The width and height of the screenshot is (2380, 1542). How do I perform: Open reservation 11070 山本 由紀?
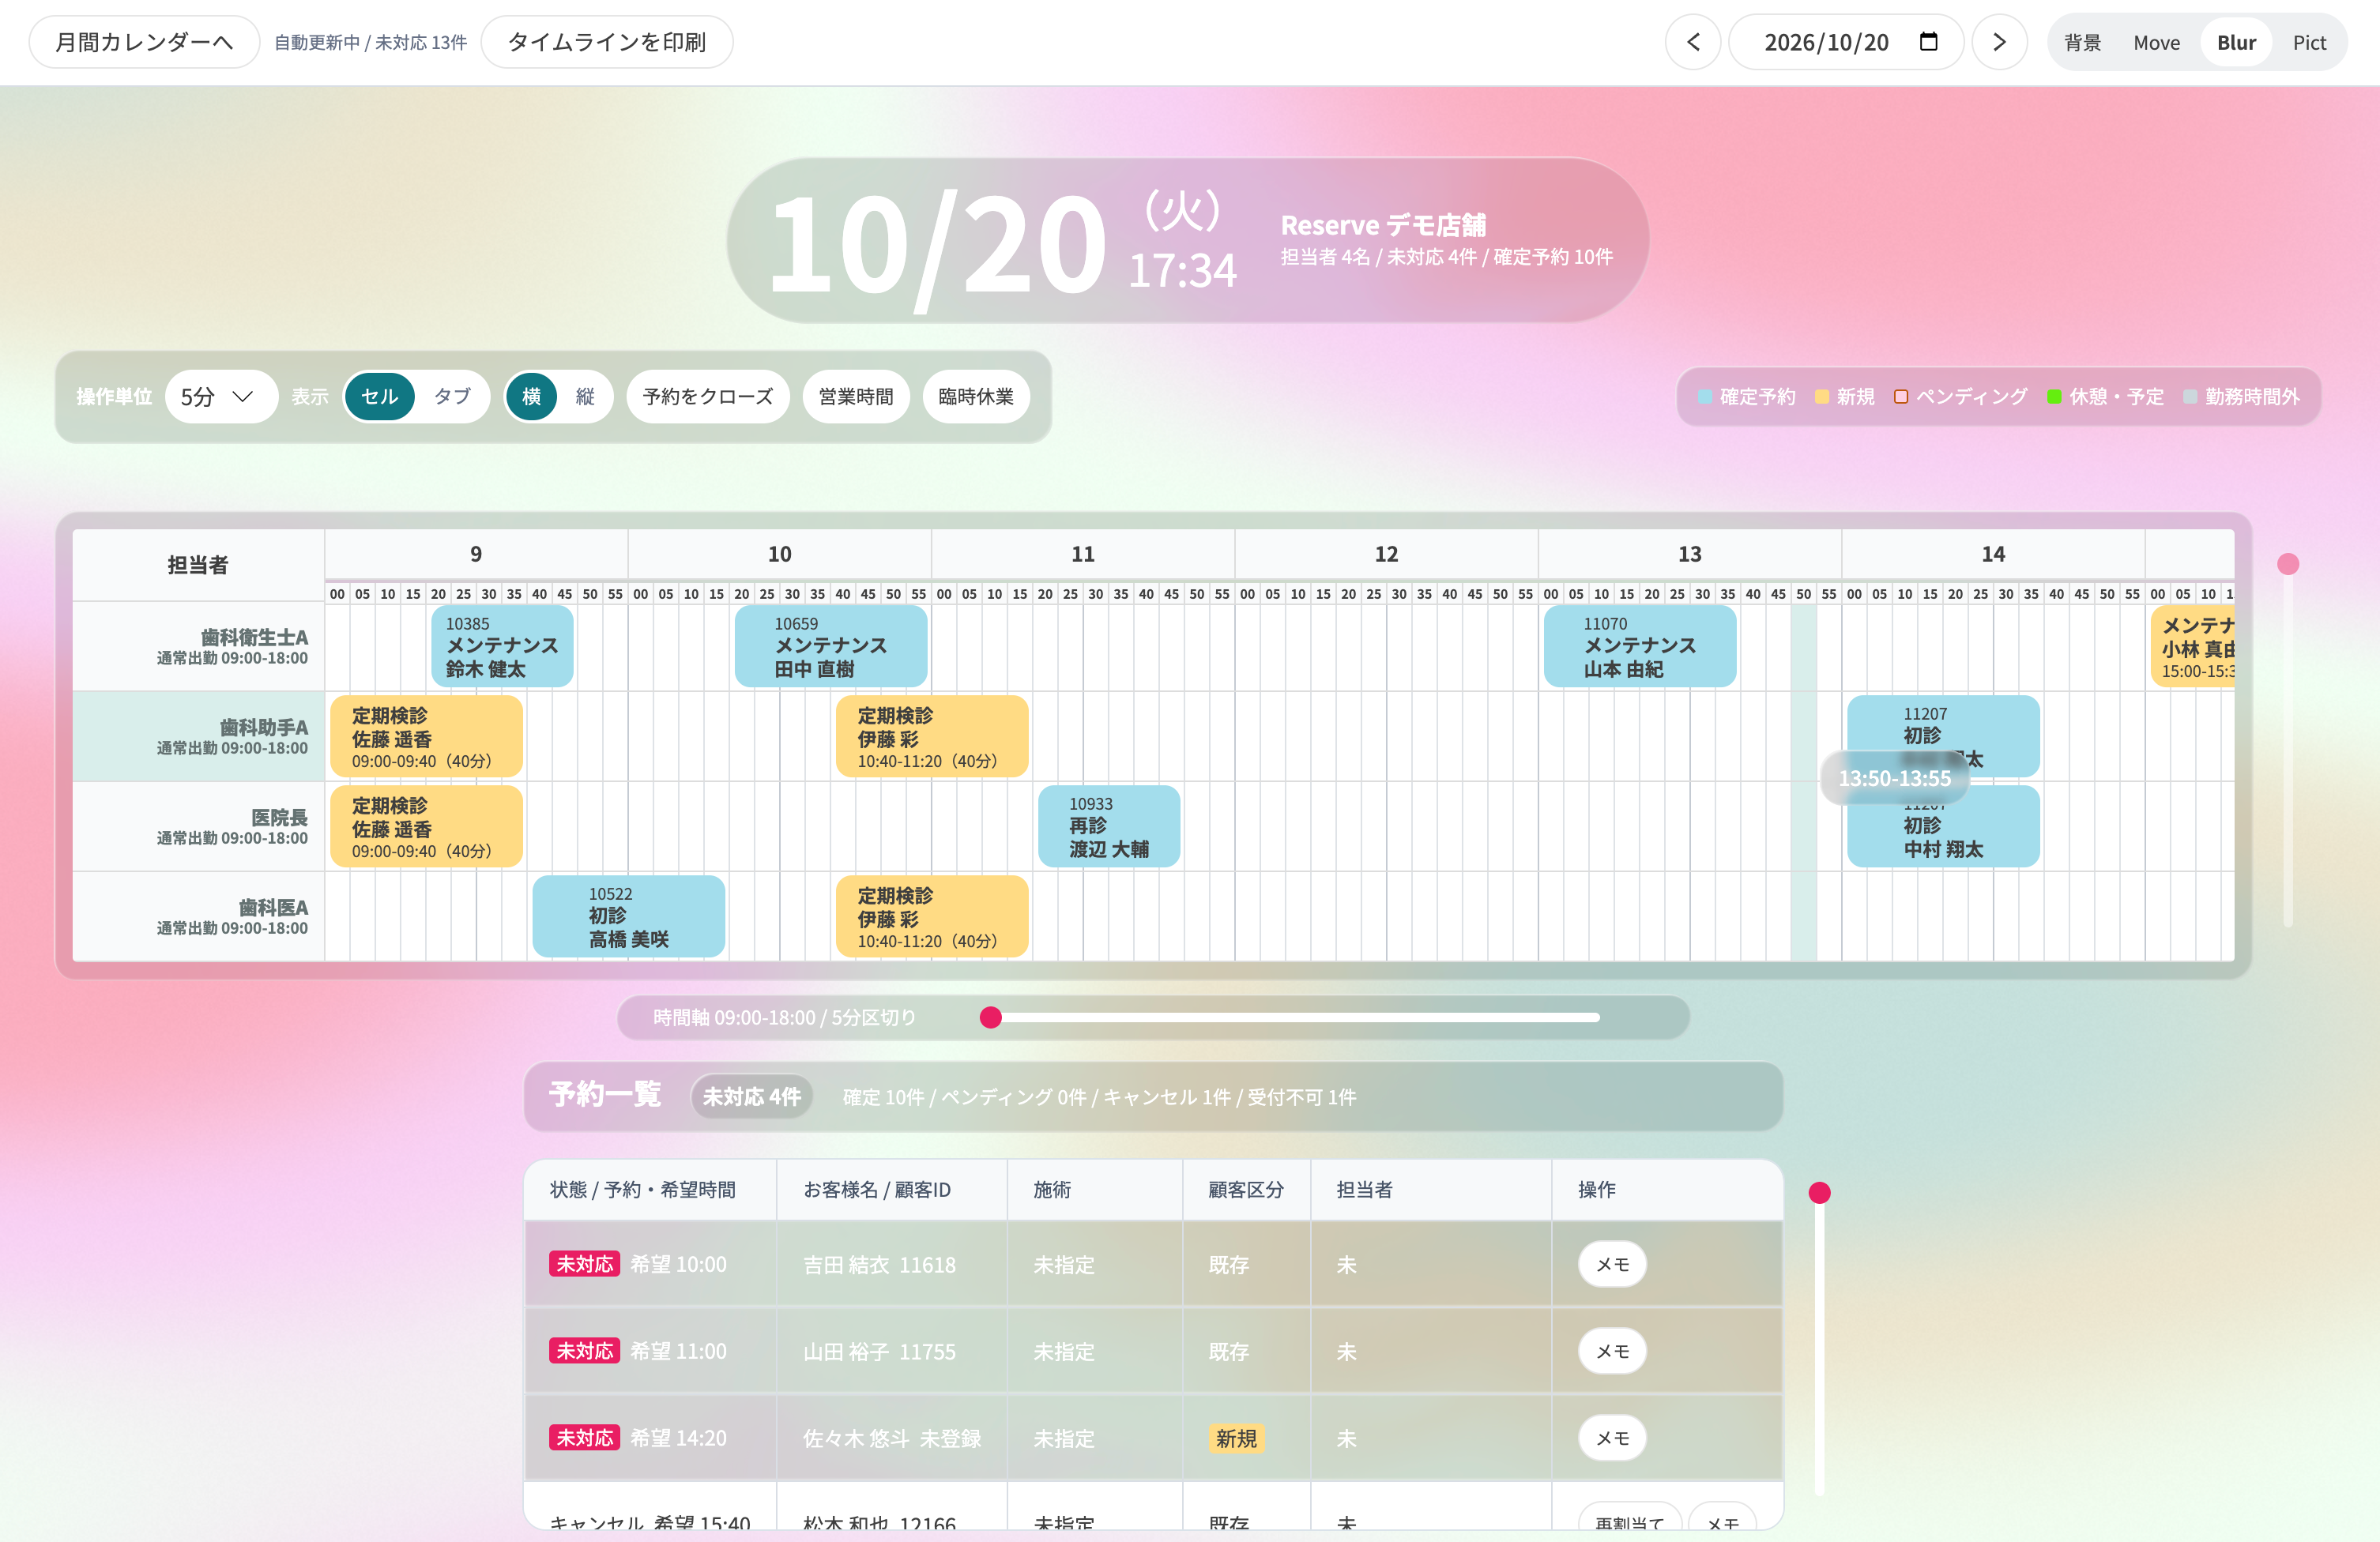coord(1640,646)
